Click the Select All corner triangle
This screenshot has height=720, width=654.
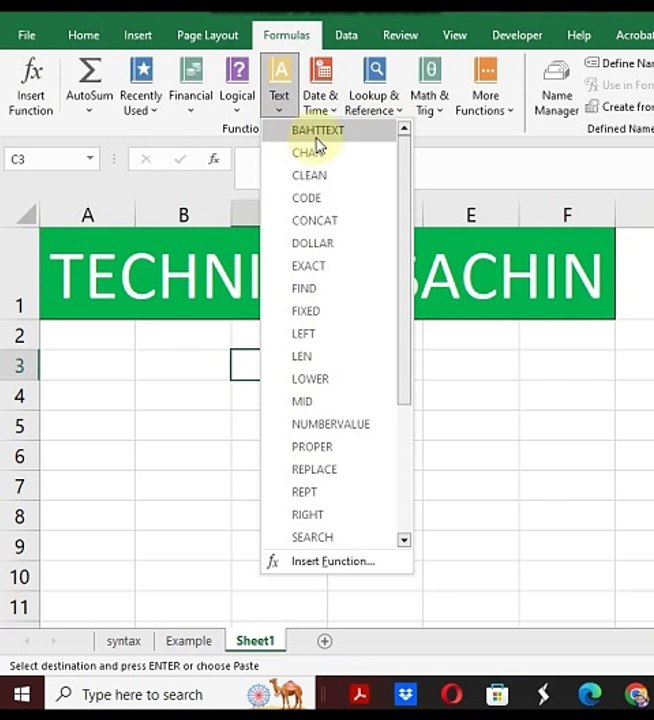(27, 214)
